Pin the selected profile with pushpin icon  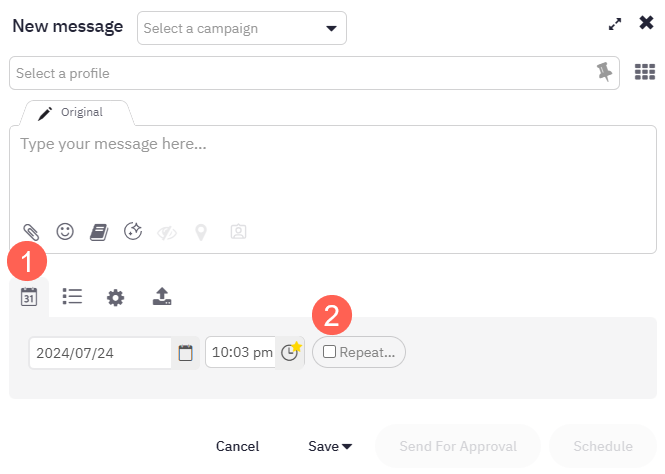604,72
